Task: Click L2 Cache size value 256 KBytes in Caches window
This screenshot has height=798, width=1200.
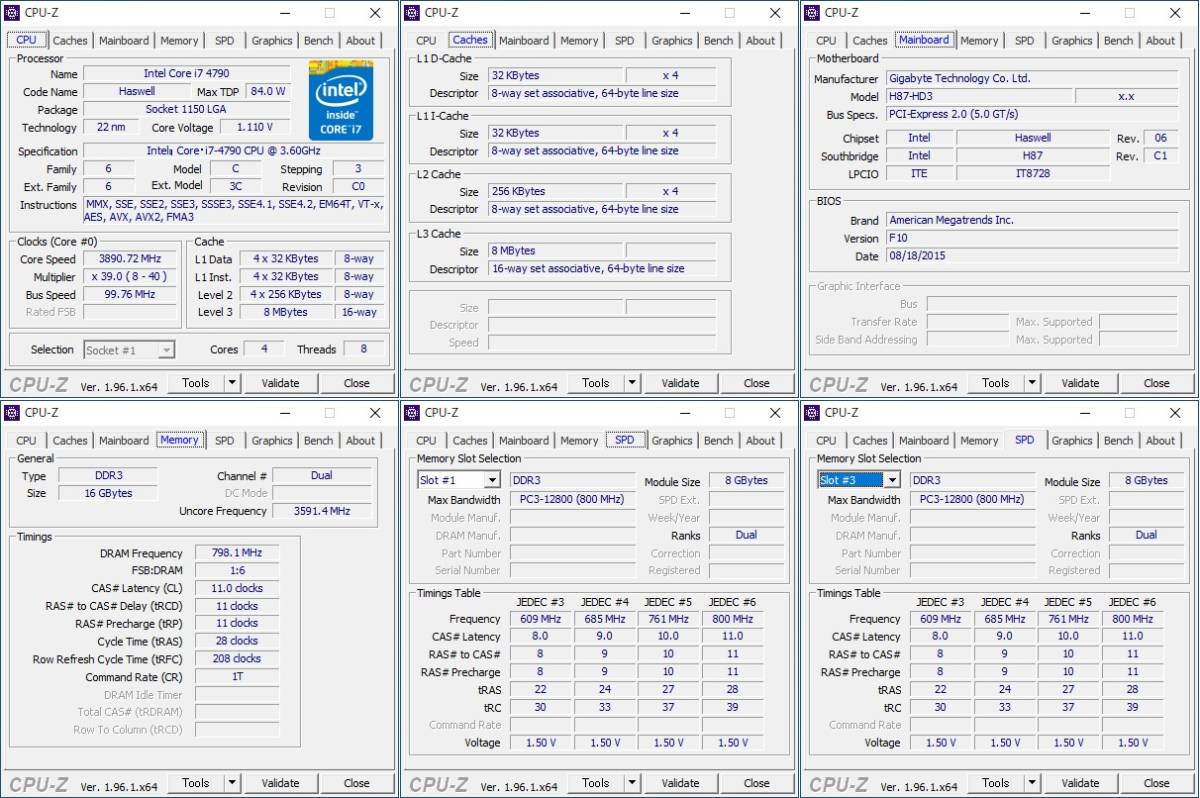Action: click(x=554, y=191)
